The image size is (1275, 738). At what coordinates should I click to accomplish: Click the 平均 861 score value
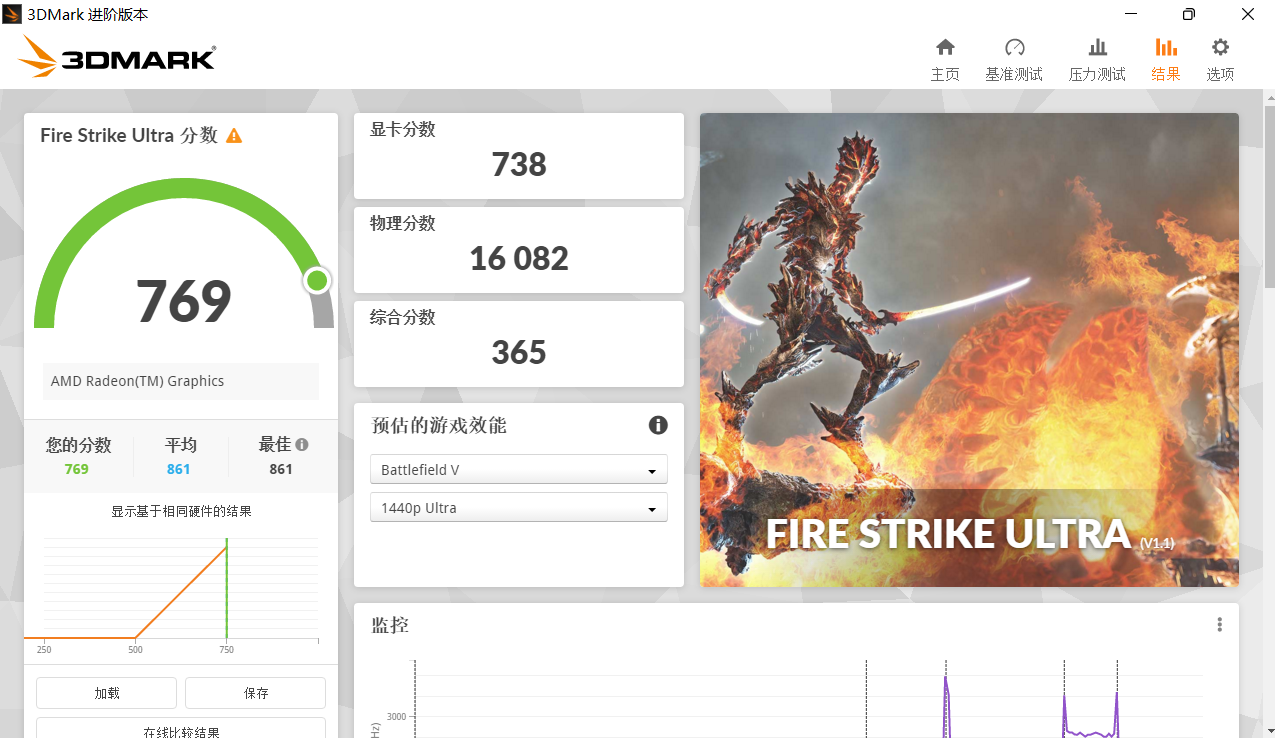pyautogui.click(x=179, y=469)
